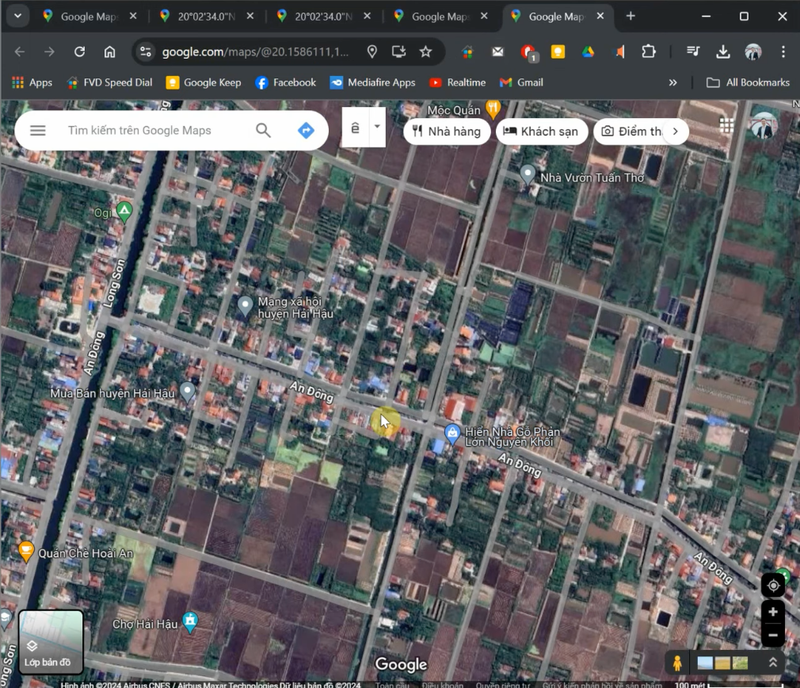Open directions with the blue arrow icon

[x=306, y=131]
